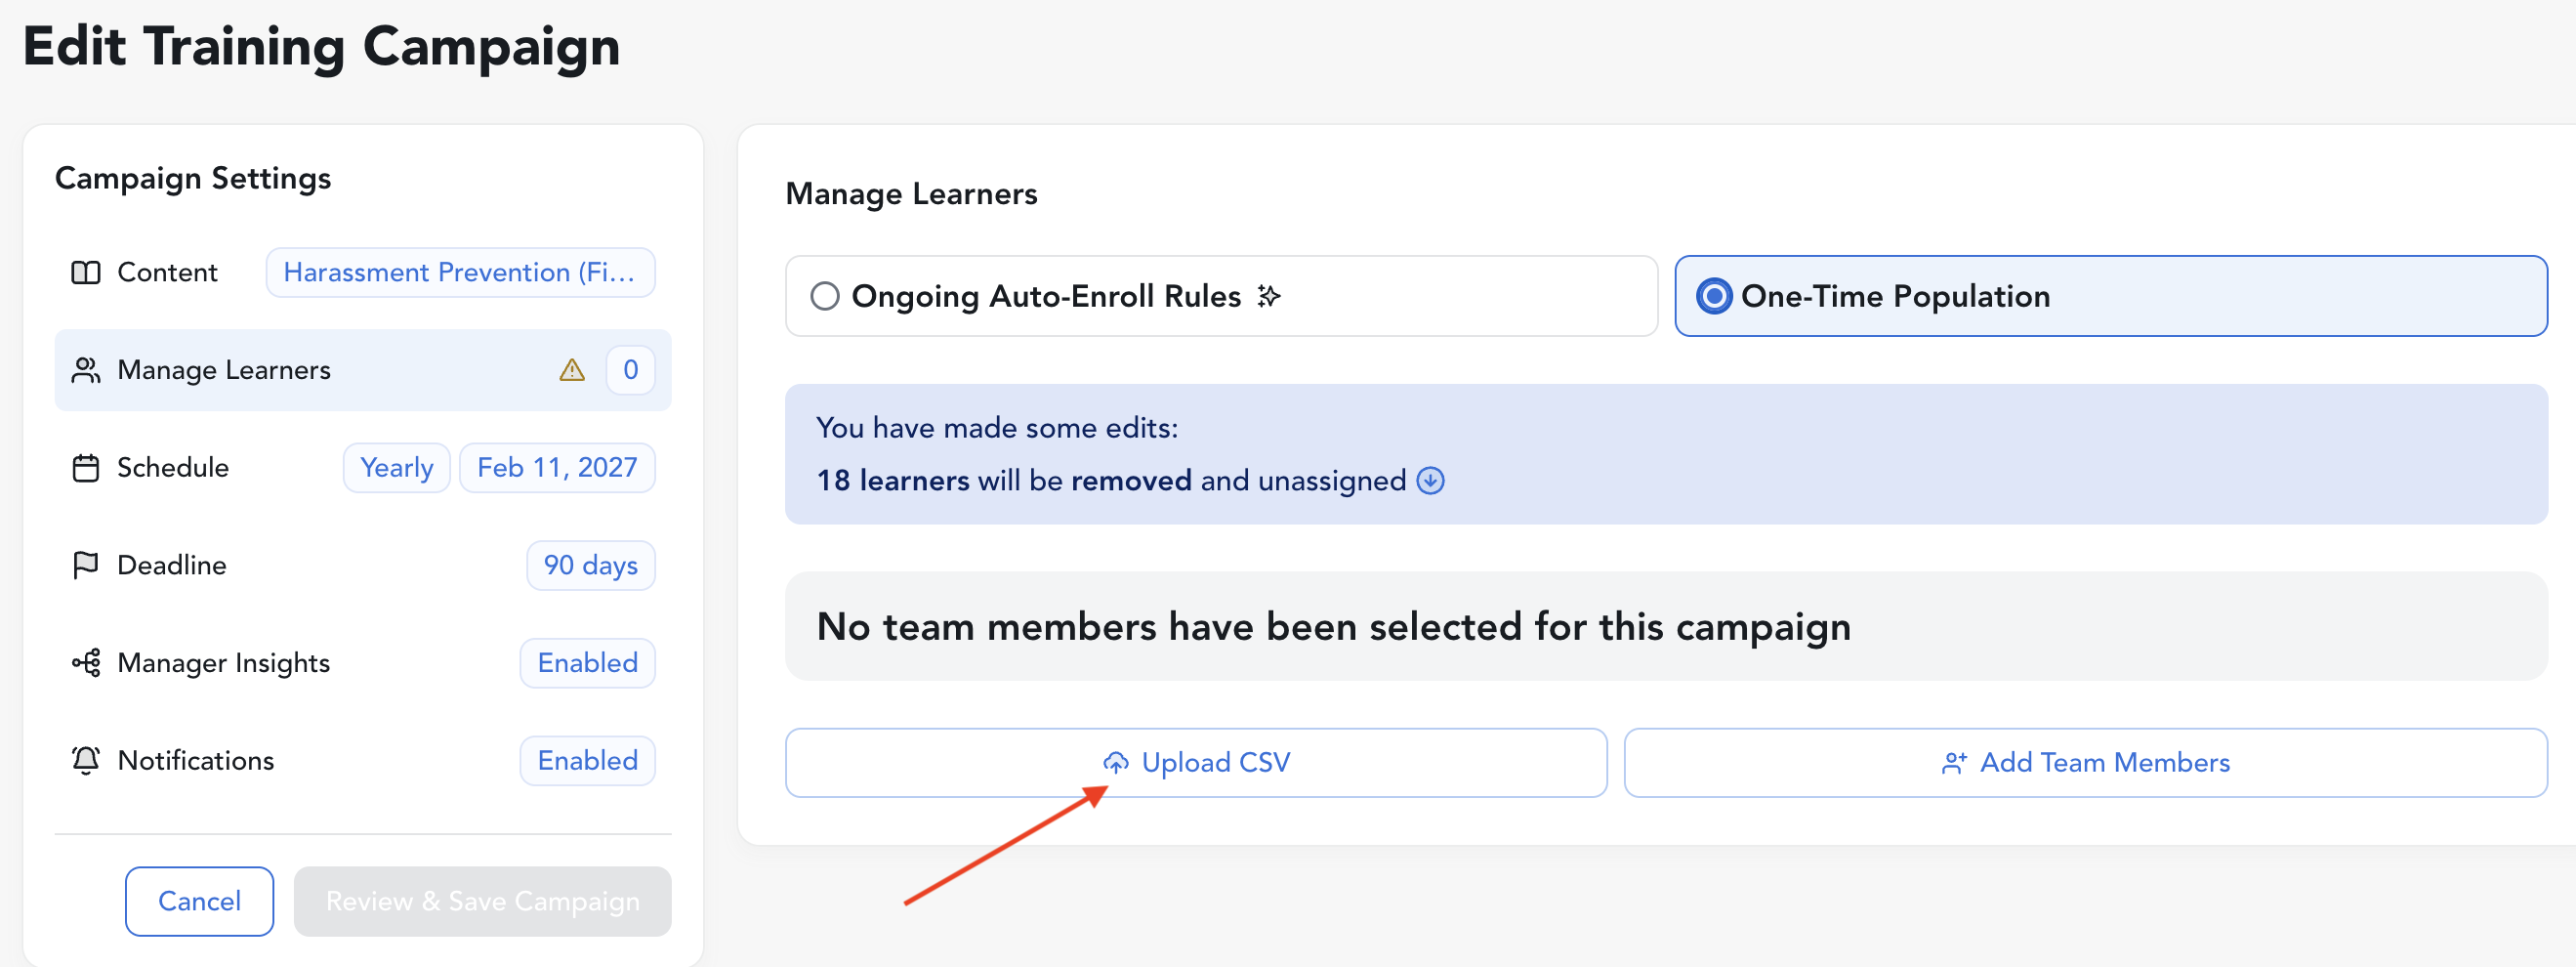This screenshot has width=2576, height=967.
Task: Select the Ongoing Auto-Enroll Rules radio option
Action: (x=825, y=296)
